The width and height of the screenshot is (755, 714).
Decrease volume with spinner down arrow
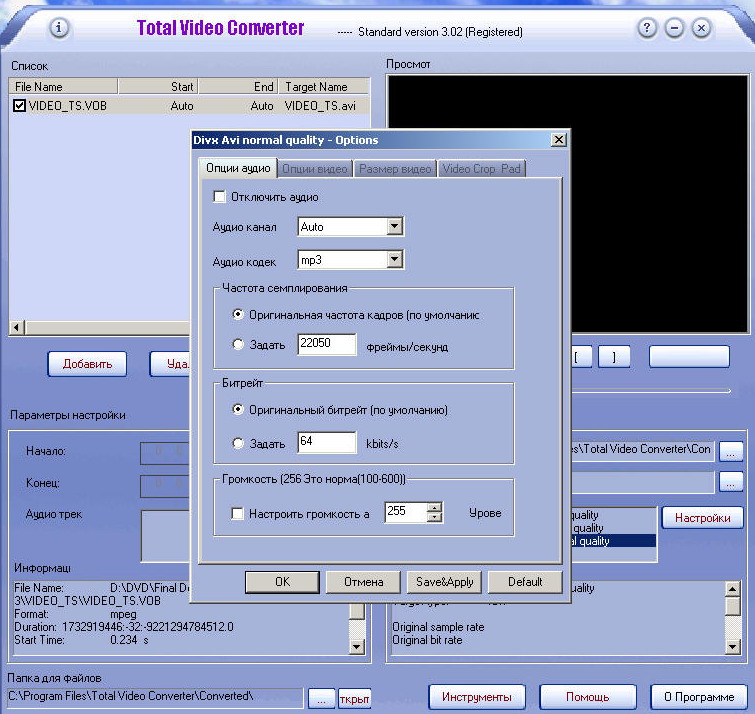pos(434,518)
